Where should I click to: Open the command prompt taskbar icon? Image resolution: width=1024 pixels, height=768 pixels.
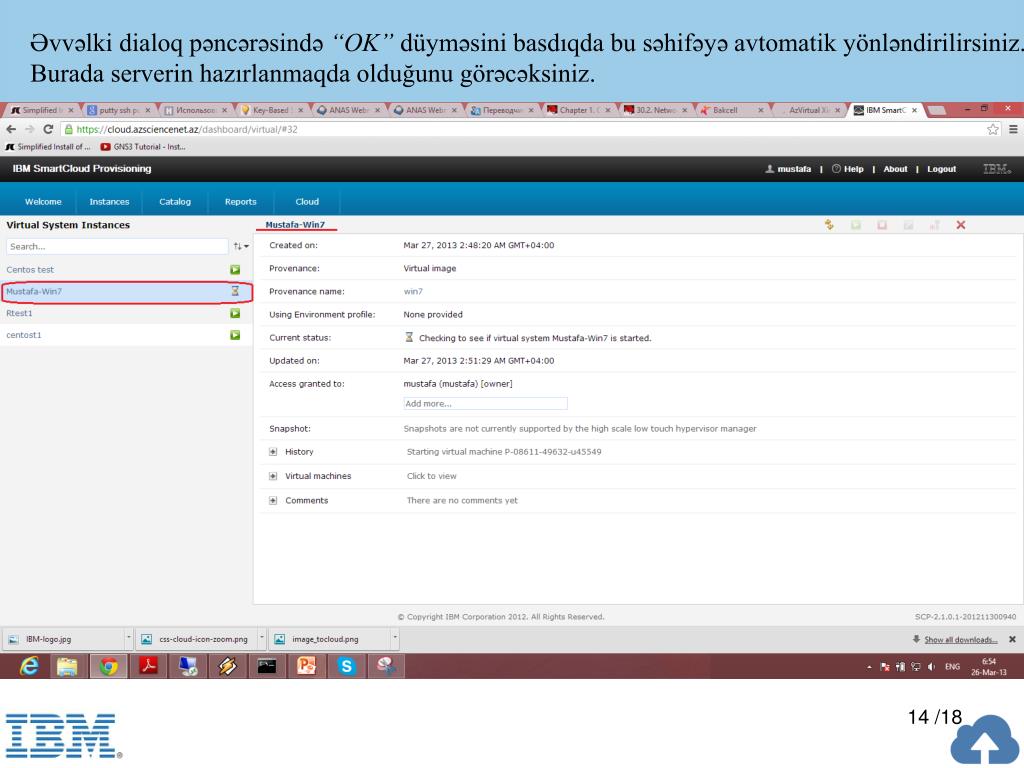tap(266, 666)
